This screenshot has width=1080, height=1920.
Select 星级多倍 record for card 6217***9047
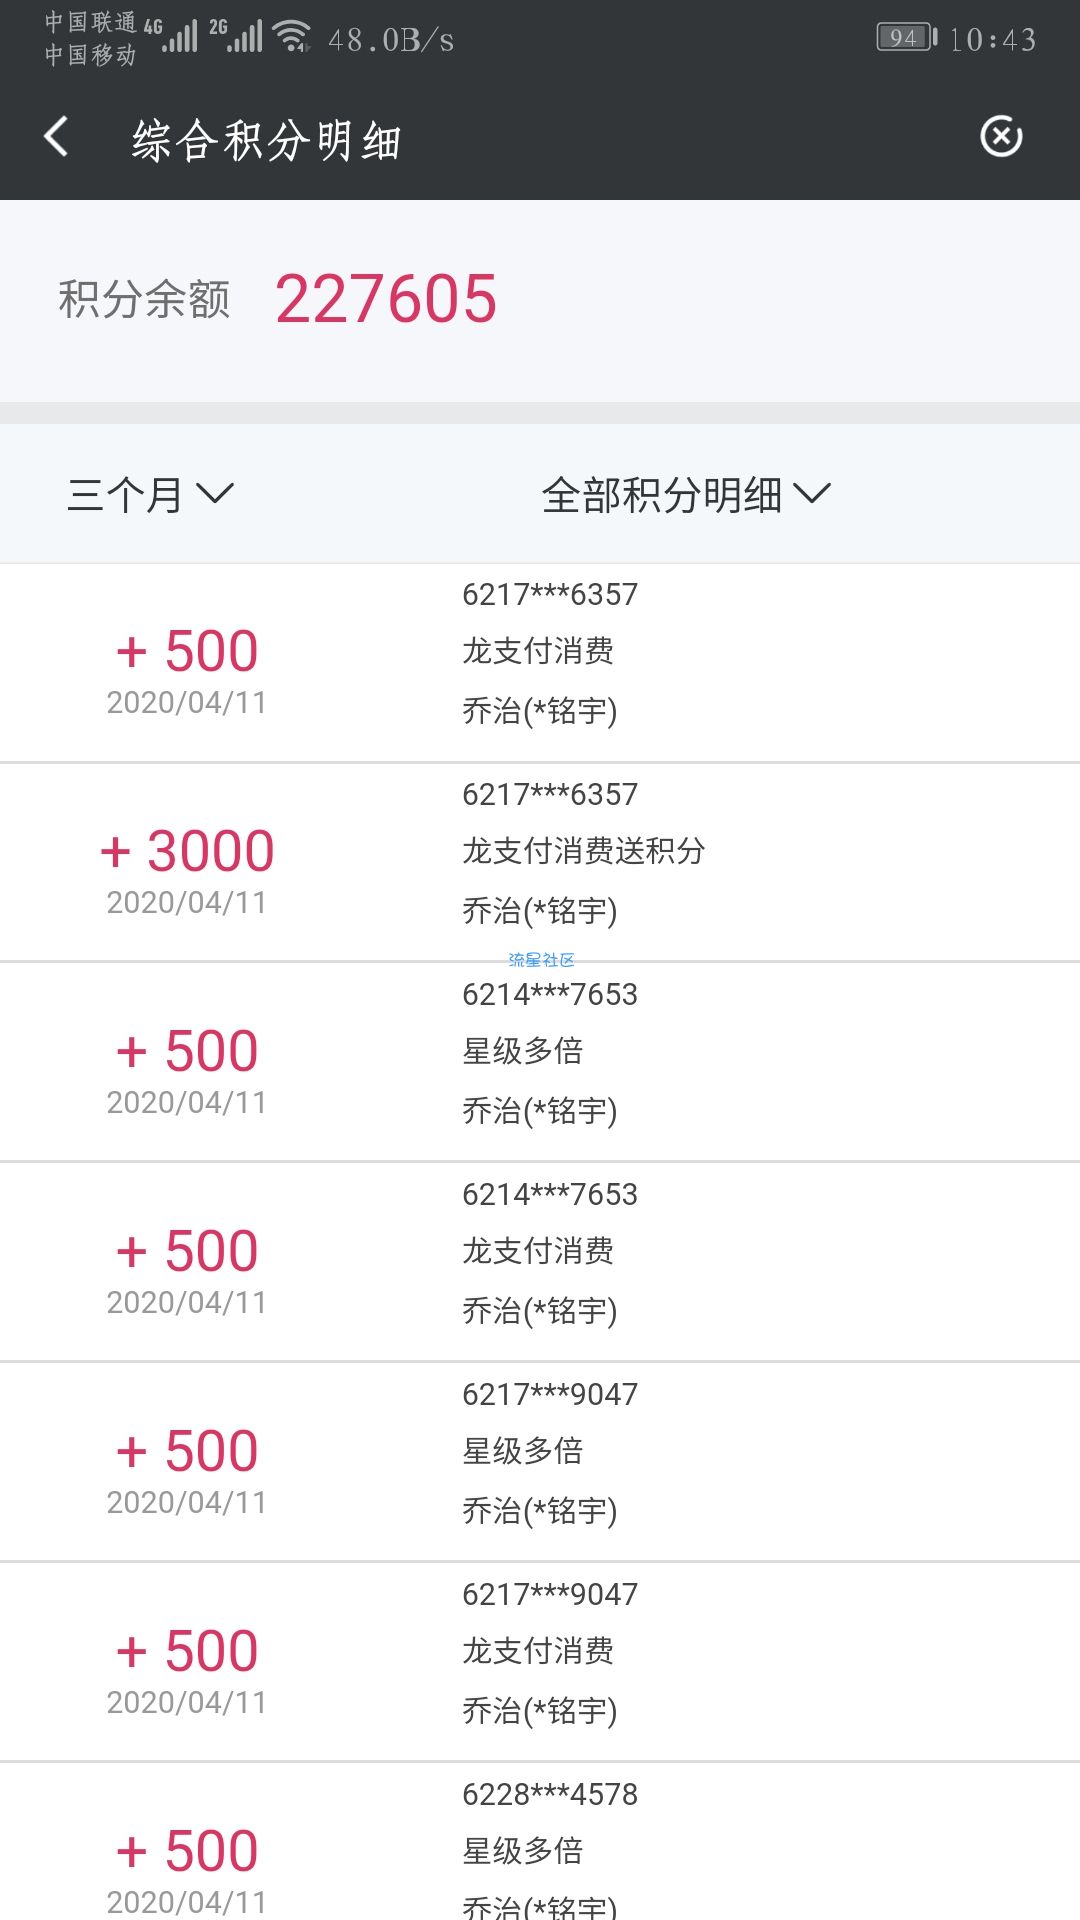click(540, 1462)
